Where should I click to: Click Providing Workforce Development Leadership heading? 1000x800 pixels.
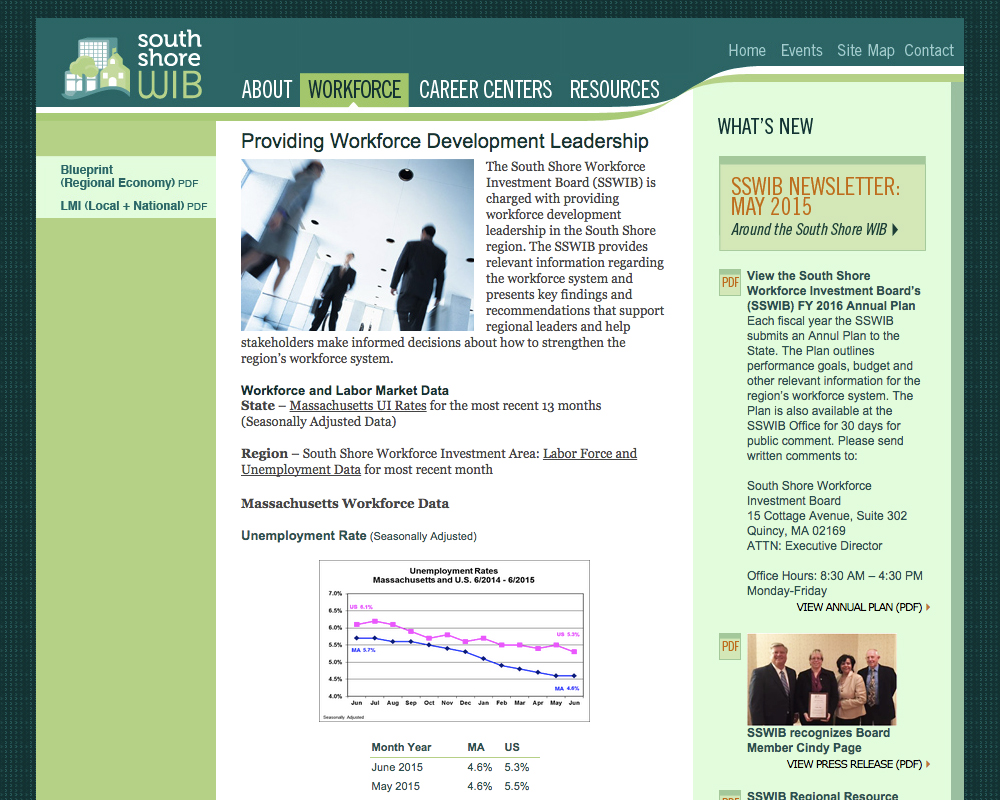click(x=445, y=141)
